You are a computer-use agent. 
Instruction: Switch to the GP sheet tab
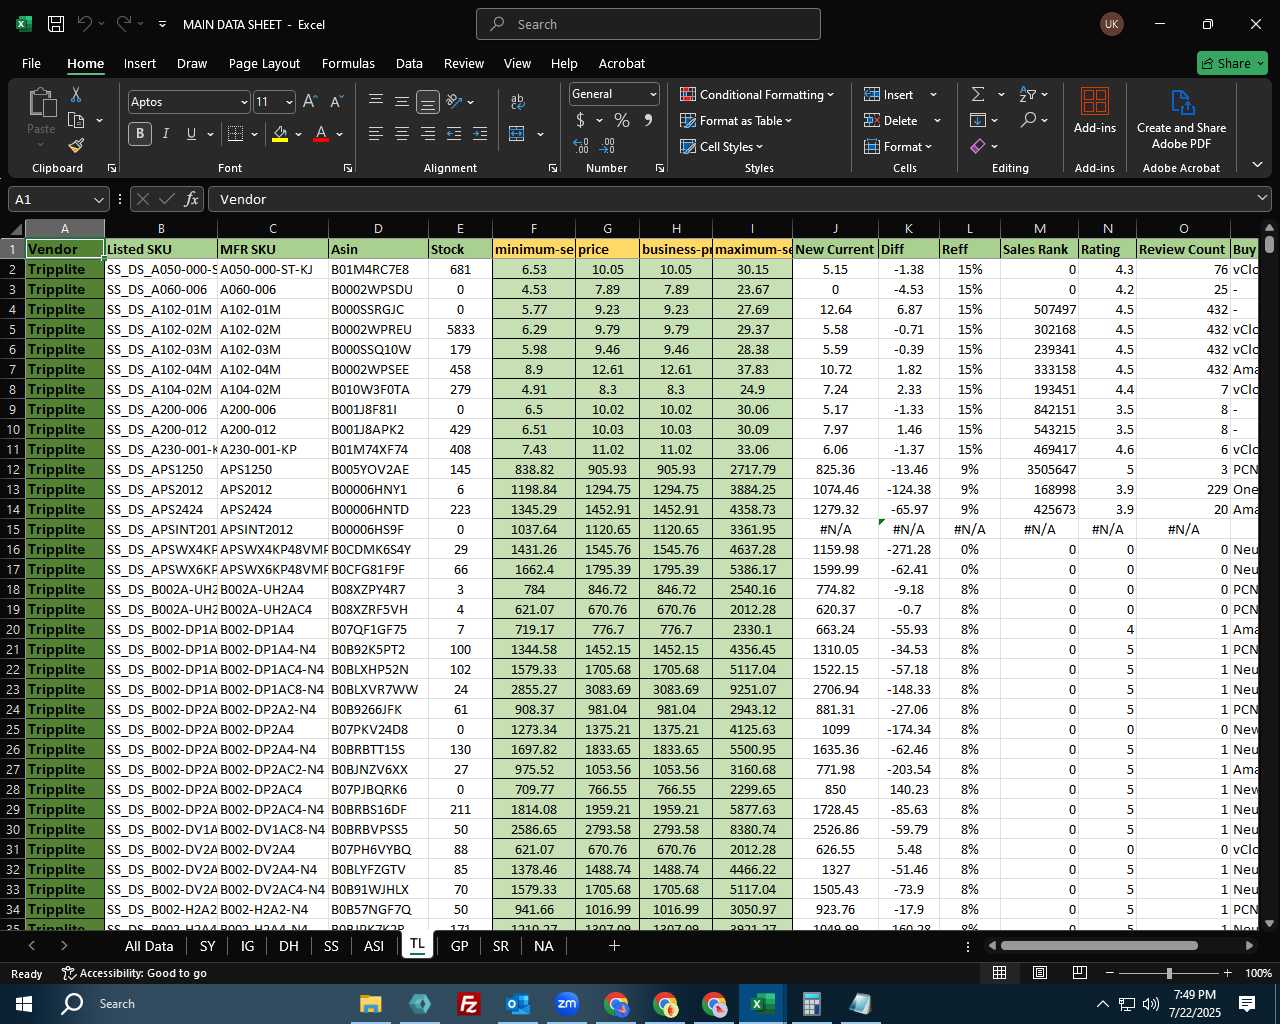coord(459,946)
